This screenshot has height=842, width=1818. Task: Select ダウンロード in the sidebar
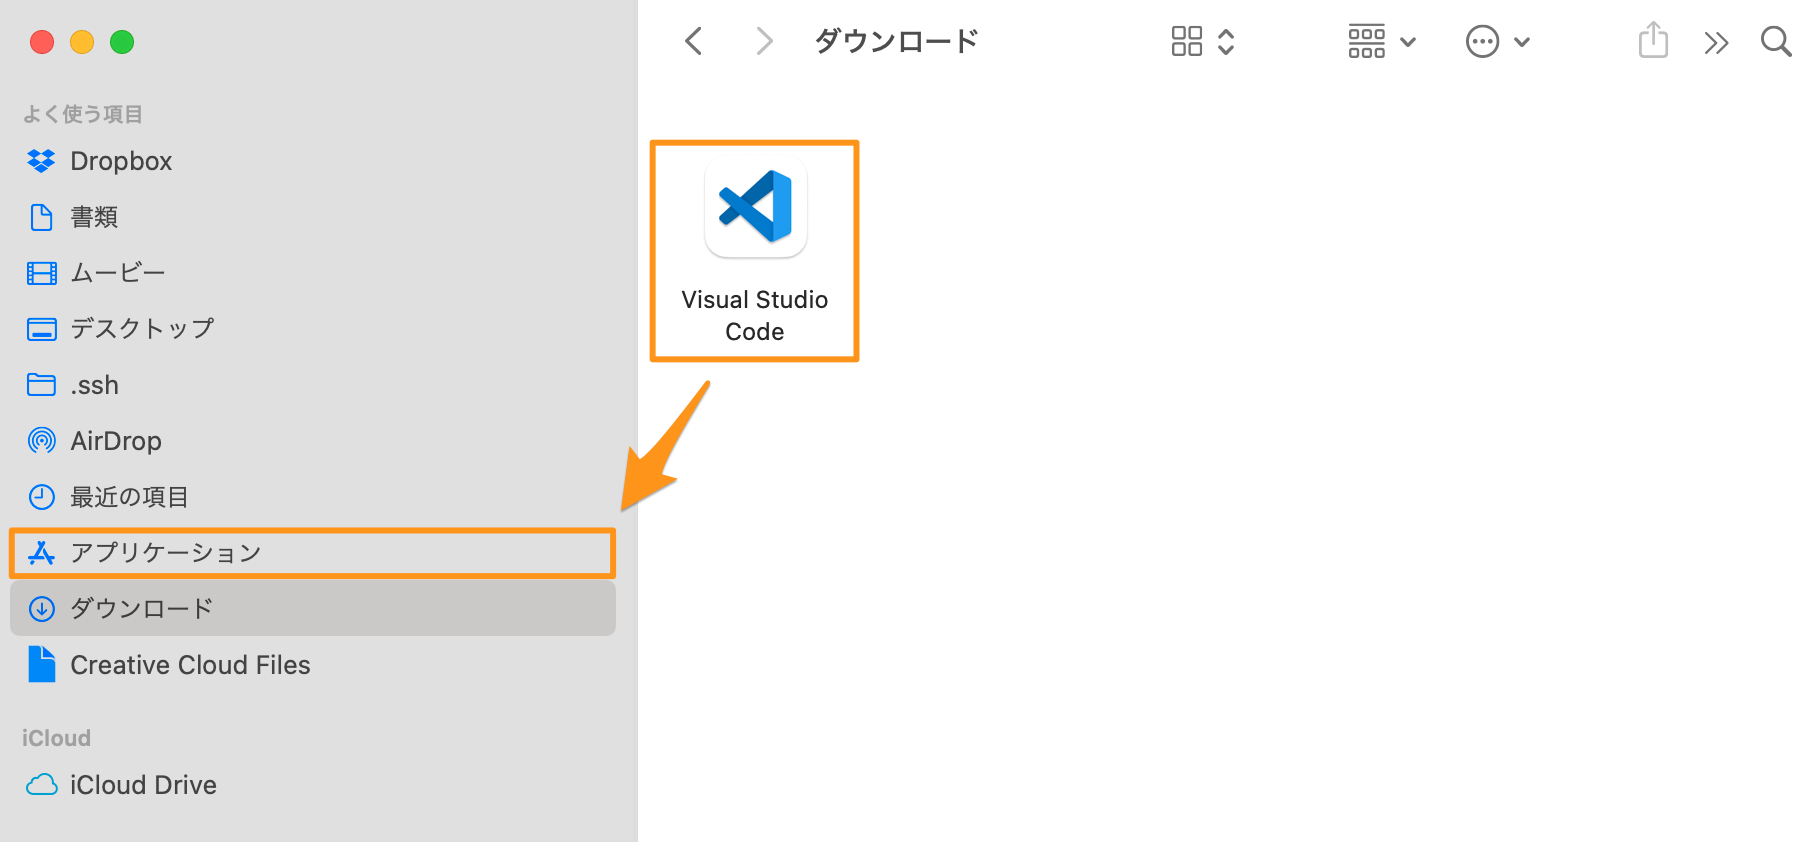[x=141, y=609]
